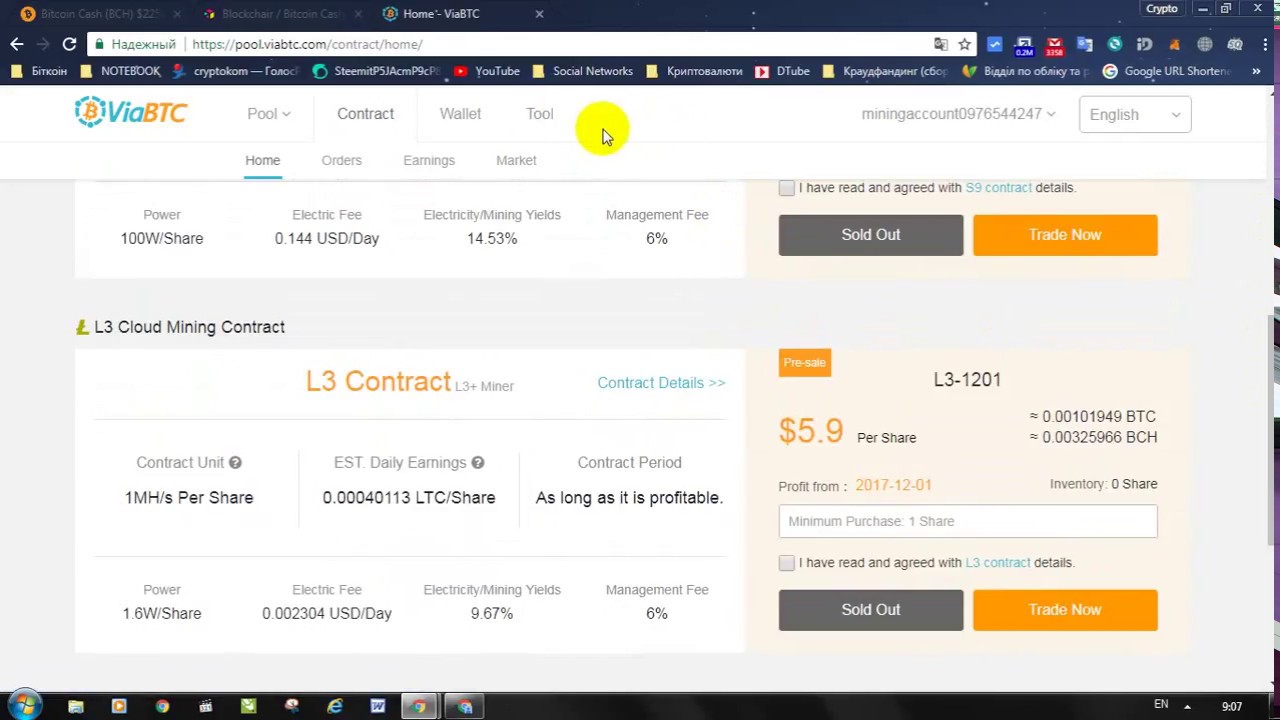Tick the S9 contract agreement checkbox
This screenshot has height=720, width=1280.
tap(787, 188)
